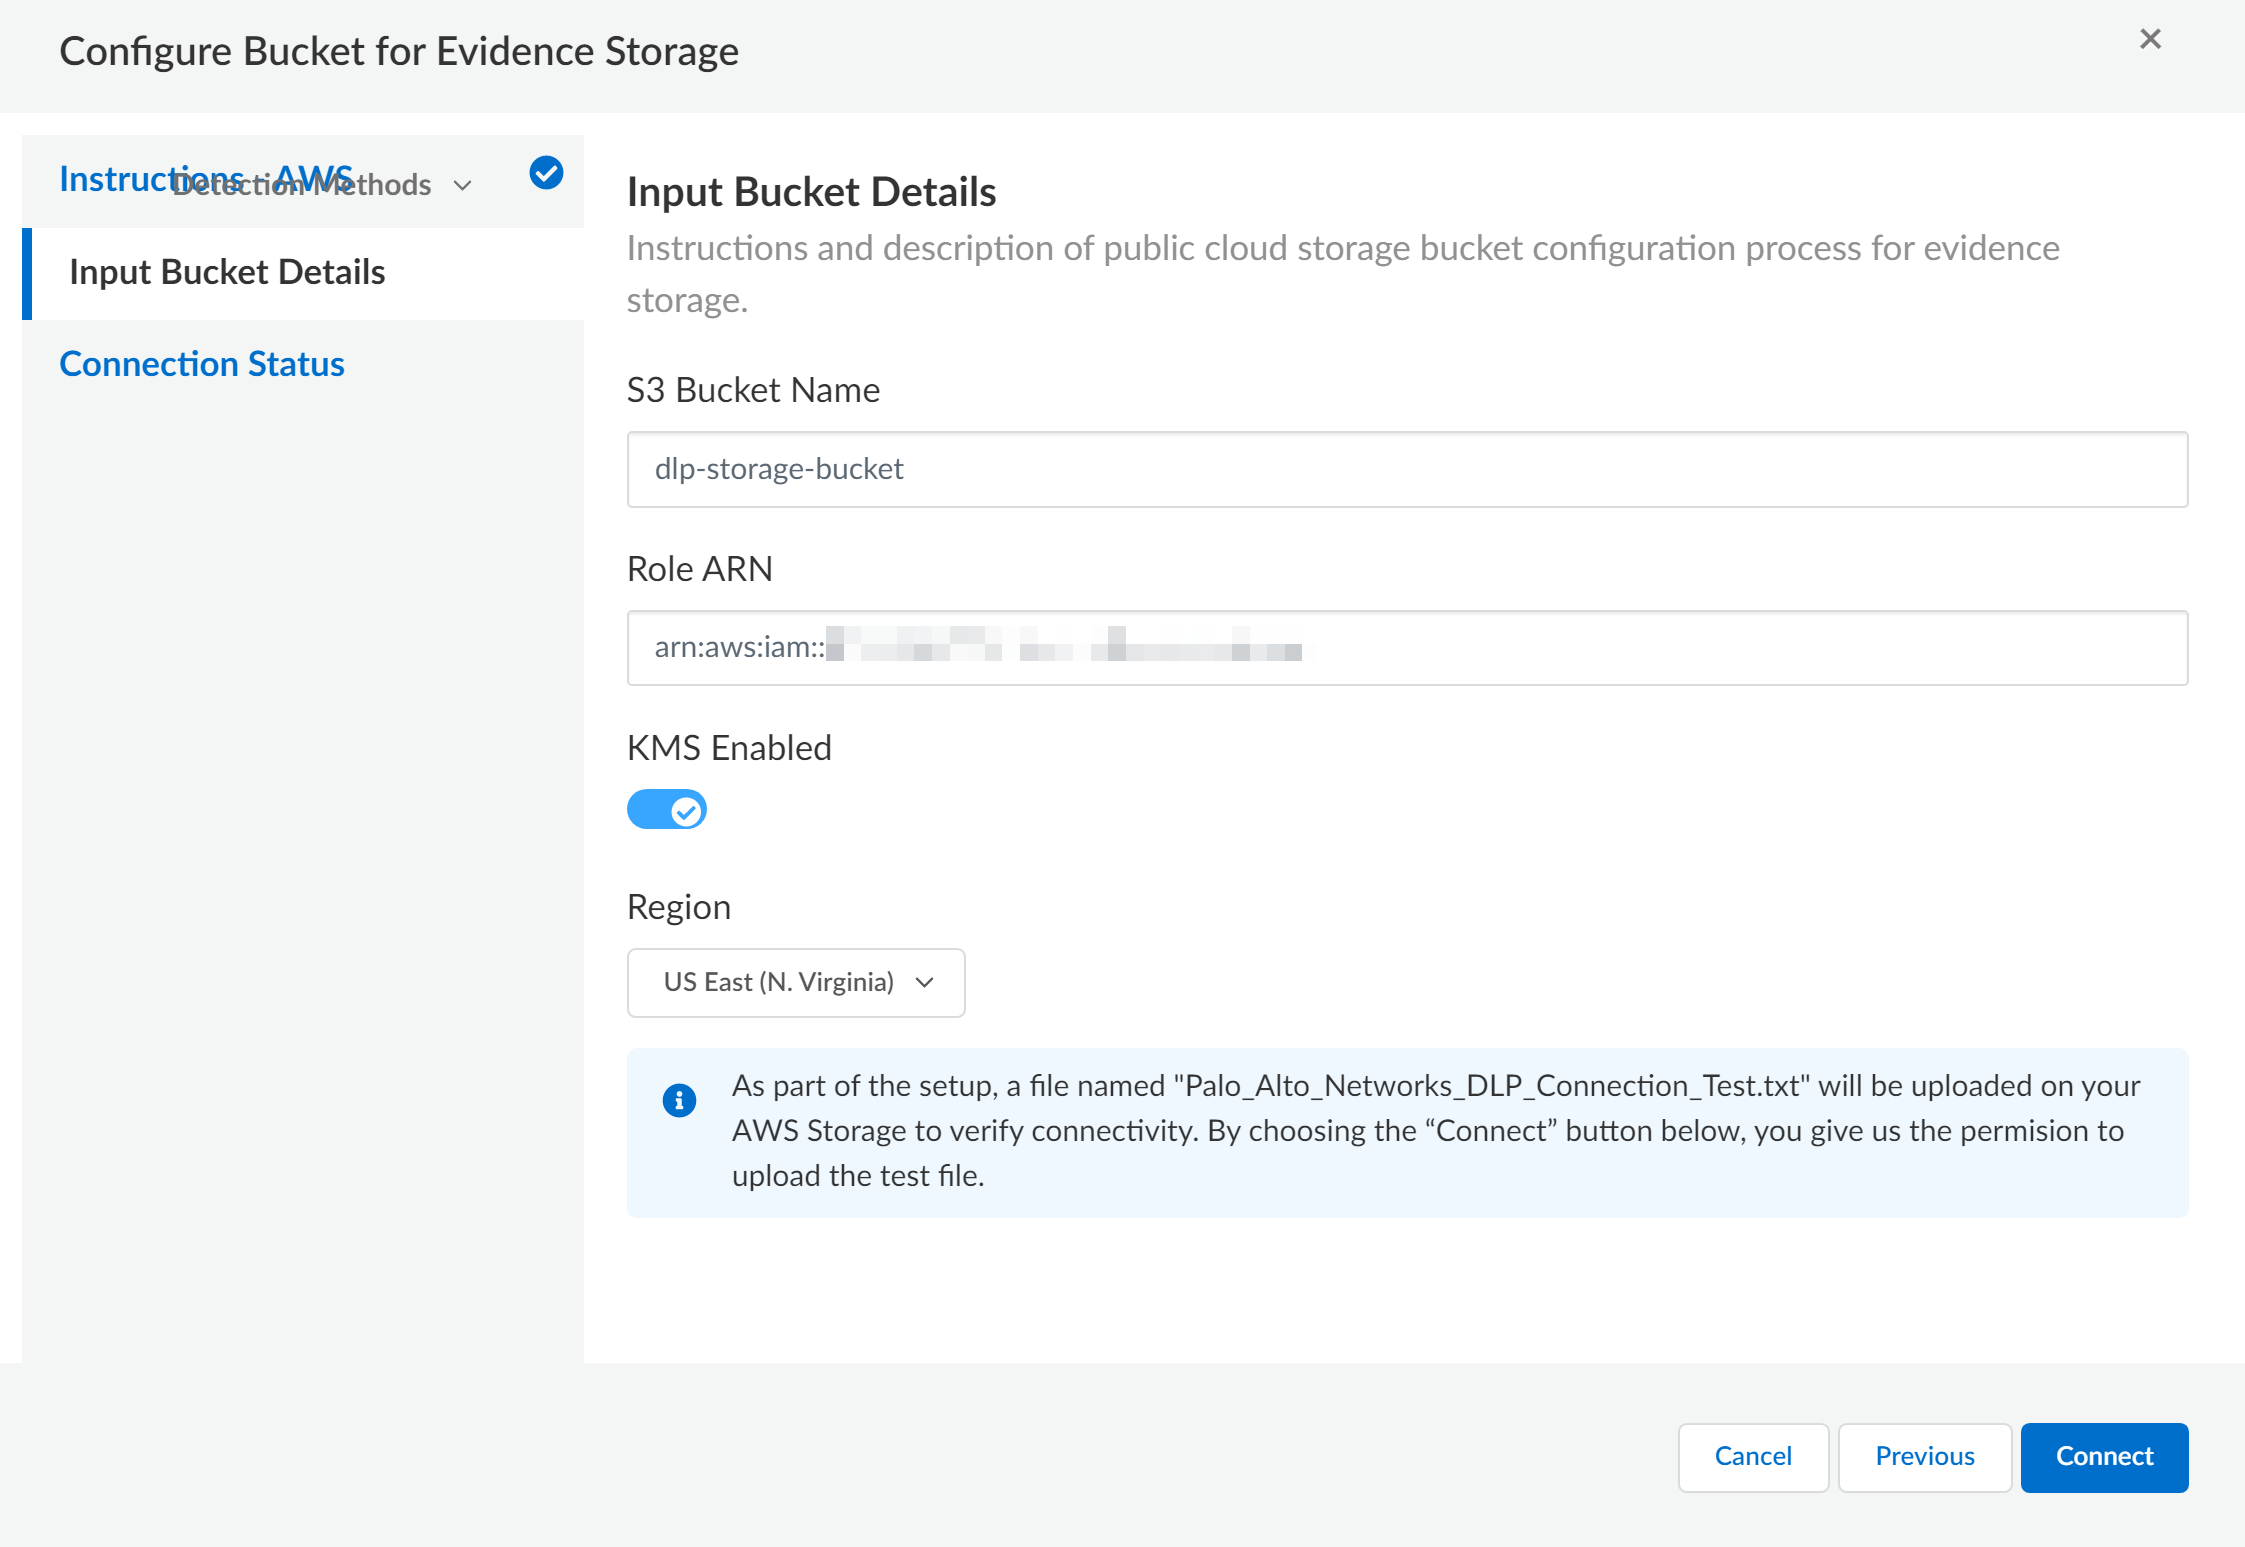
Task: Click the Region dropdown chevron arrow
Action: point(925,983)
